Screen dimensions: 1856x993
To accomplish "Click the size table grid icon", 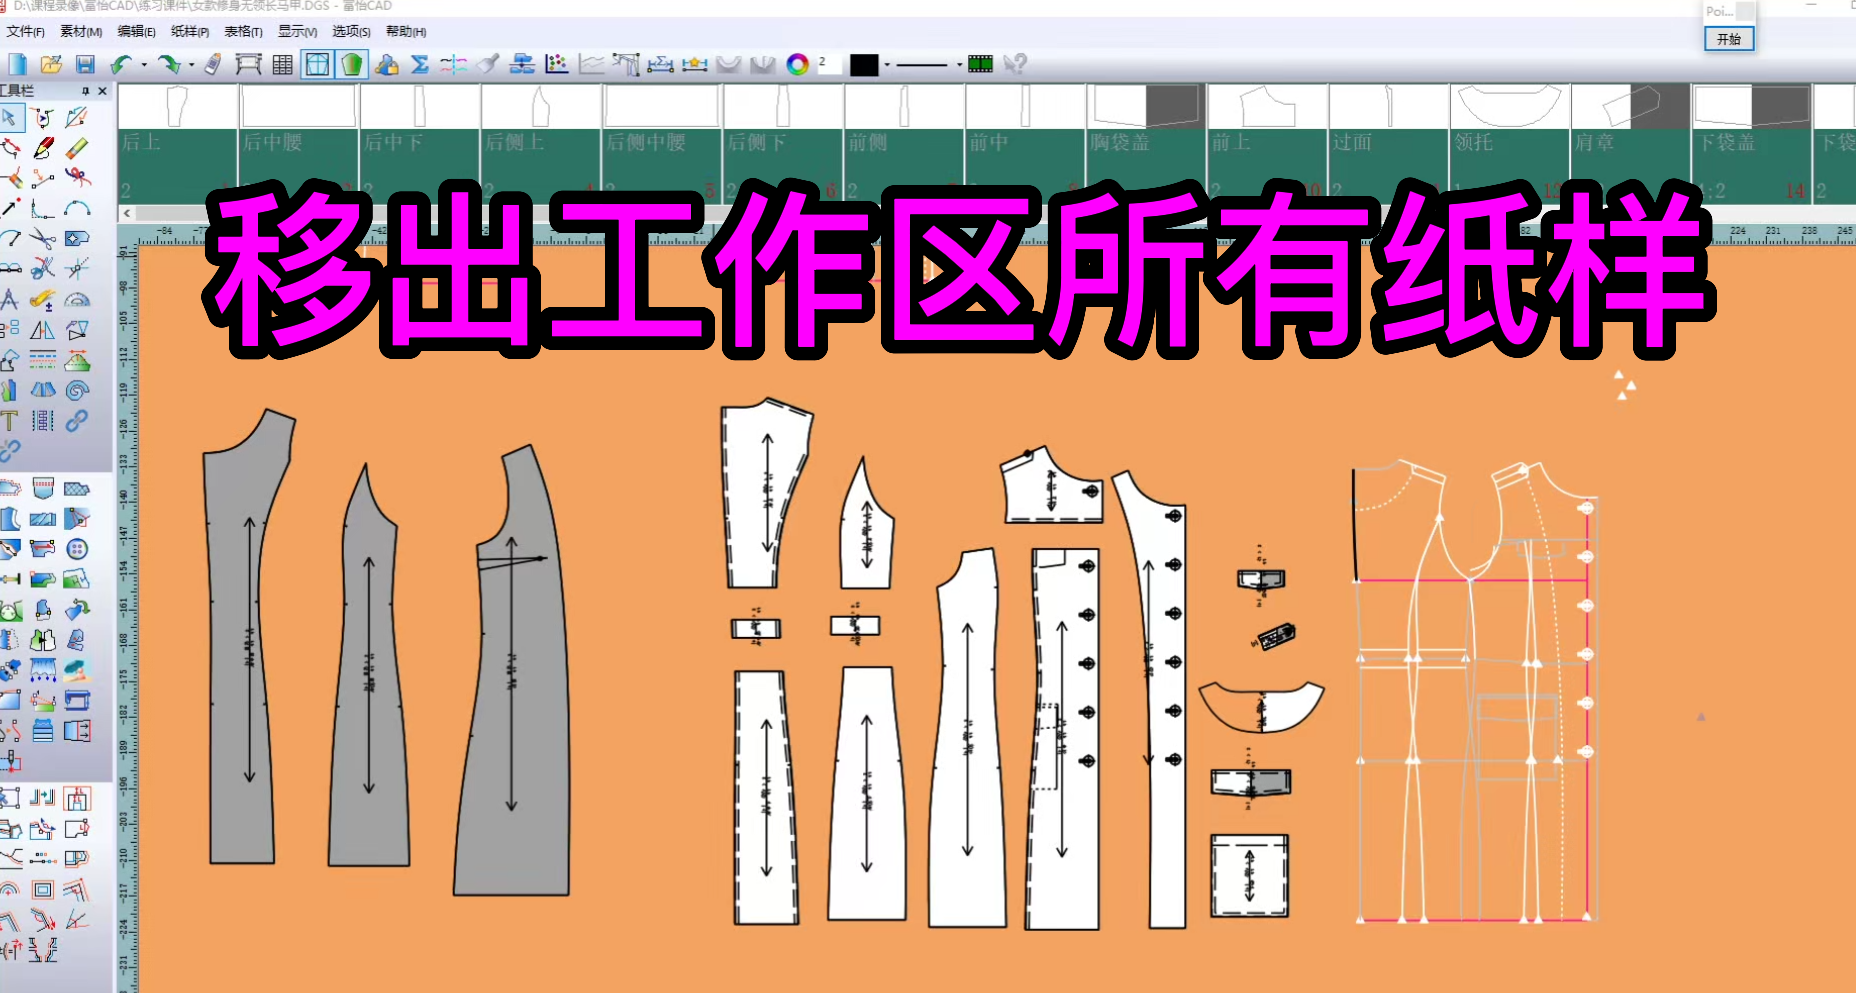I will point(283,65).
